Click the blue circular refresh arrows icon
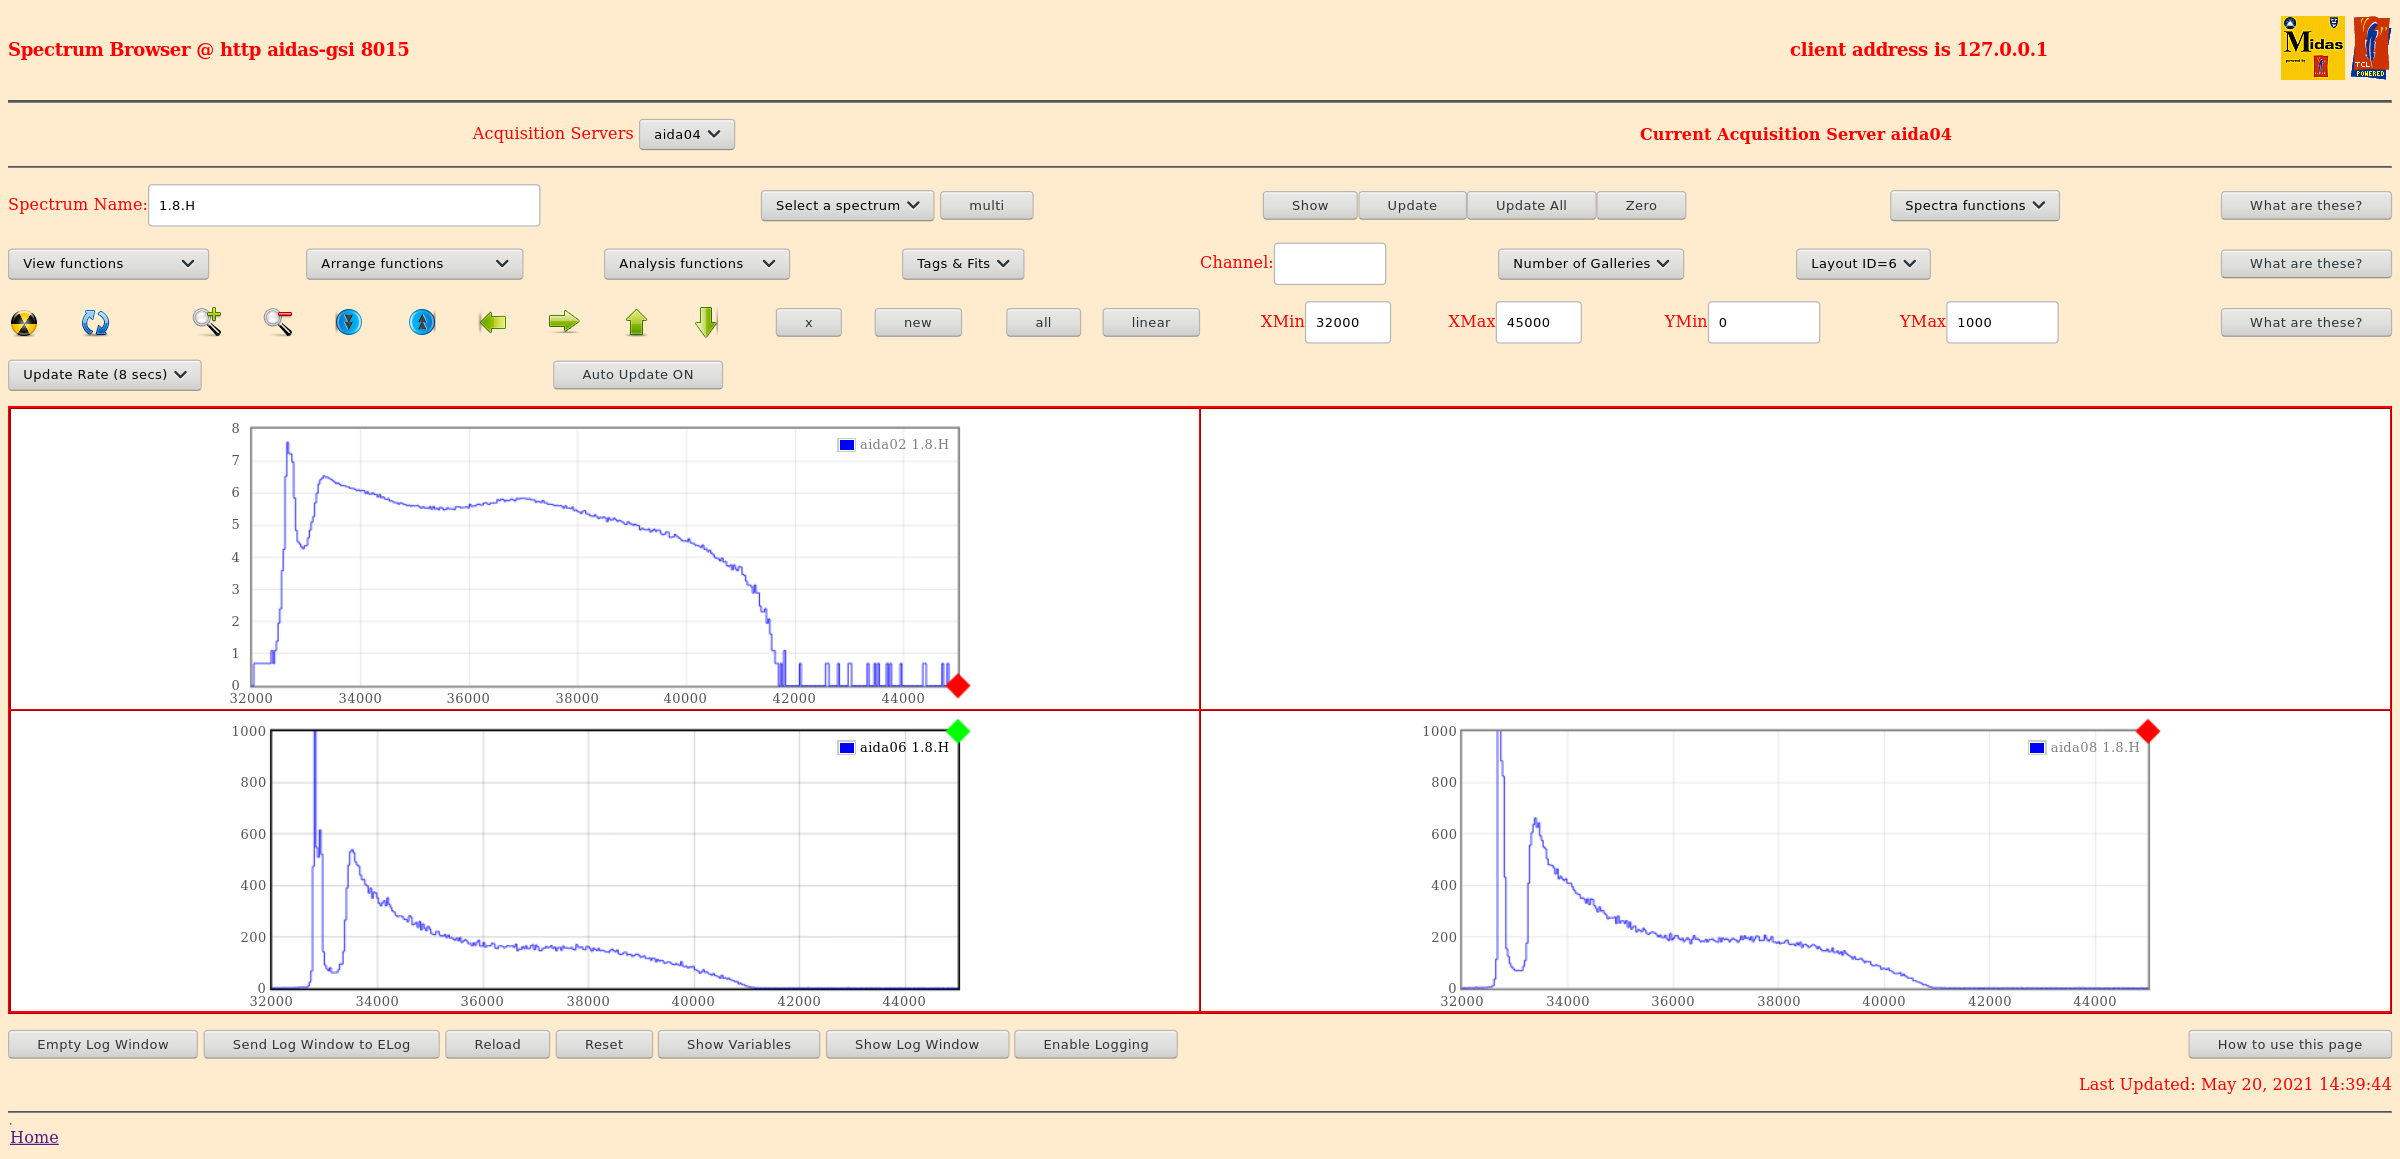Screen dimensions: 2400x1159 point(95,323)
